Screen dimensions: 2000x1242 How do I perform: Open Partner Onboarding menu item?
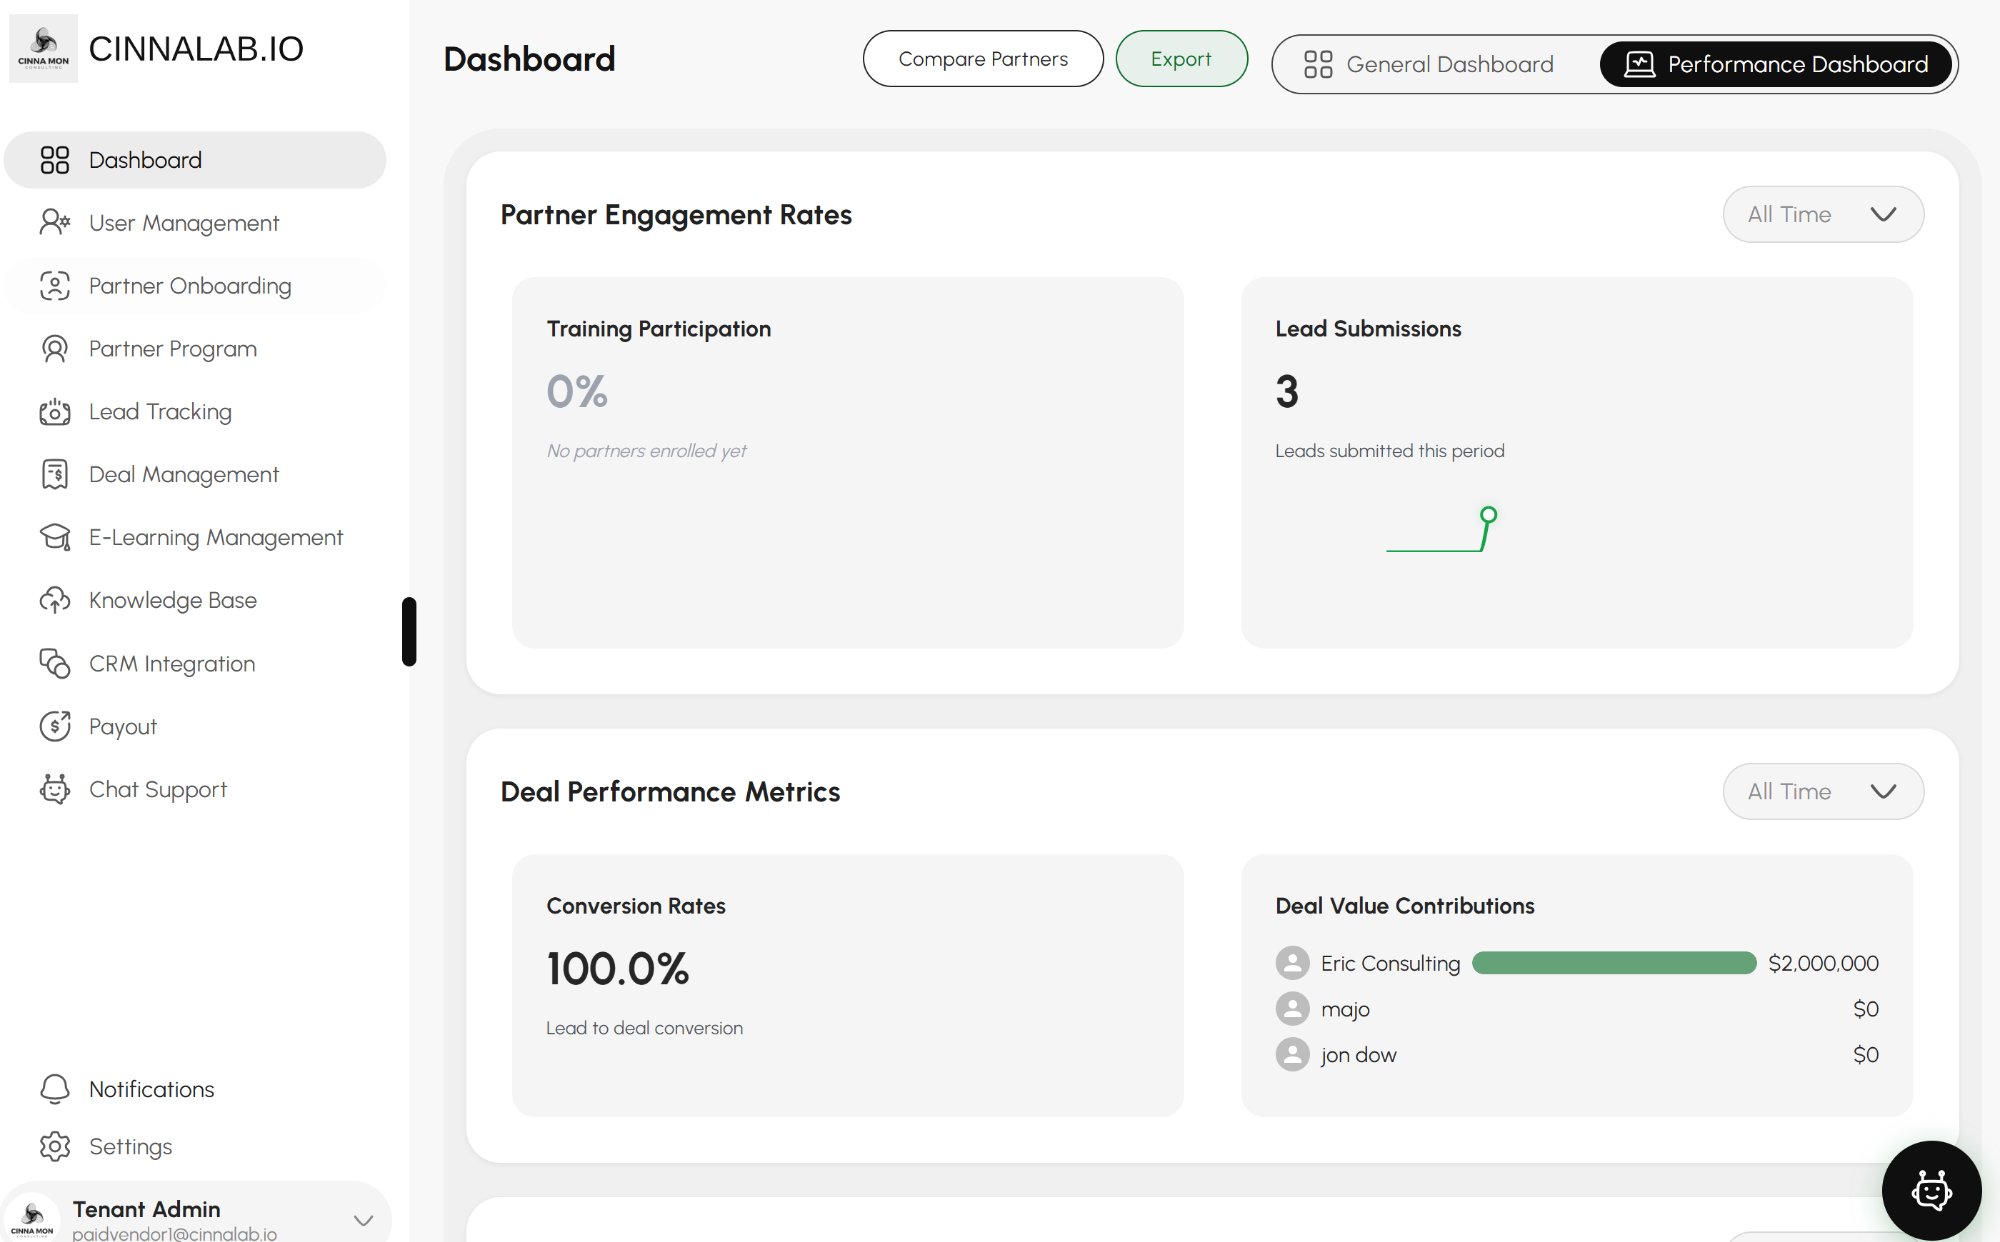coord(195,286)
